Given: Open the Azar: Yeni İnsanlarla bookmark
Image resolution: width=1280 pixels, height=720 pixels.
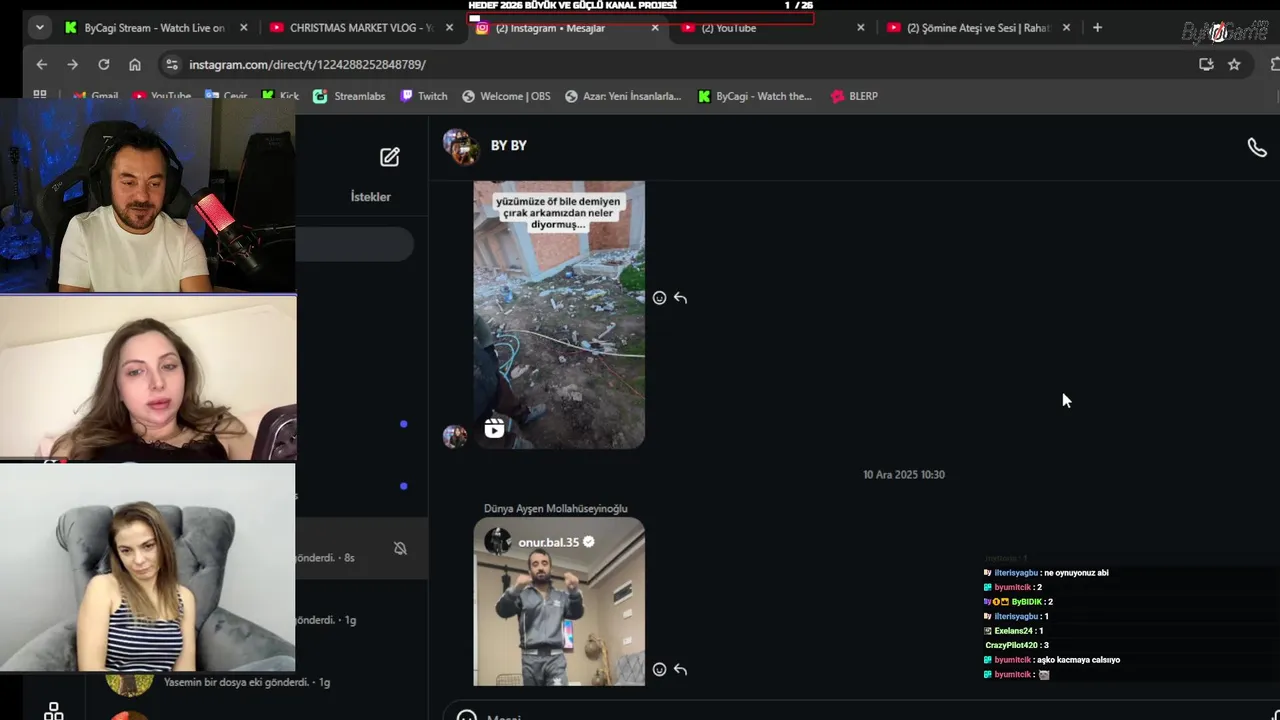Looking at the screenshot, I should click(x=623, y=96).
